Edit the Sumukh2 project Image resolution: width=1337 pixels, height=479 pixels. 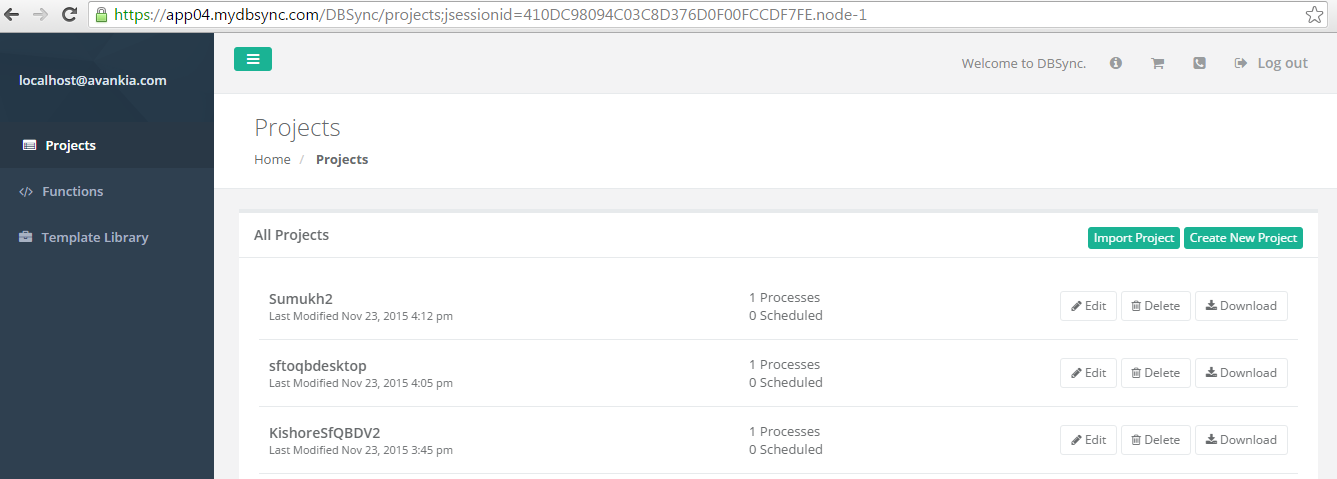coord(1088,306)
